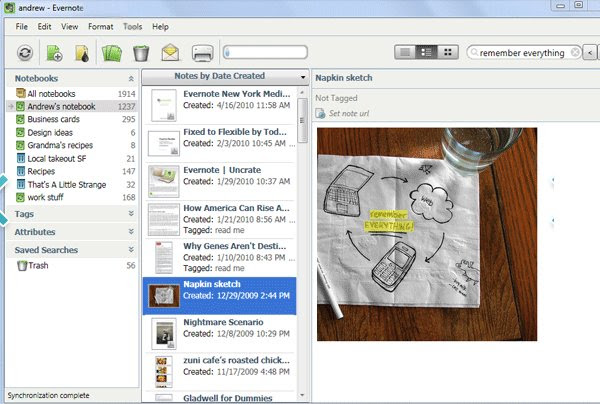
Task: Open the Help menu
Action: point(160,27)
